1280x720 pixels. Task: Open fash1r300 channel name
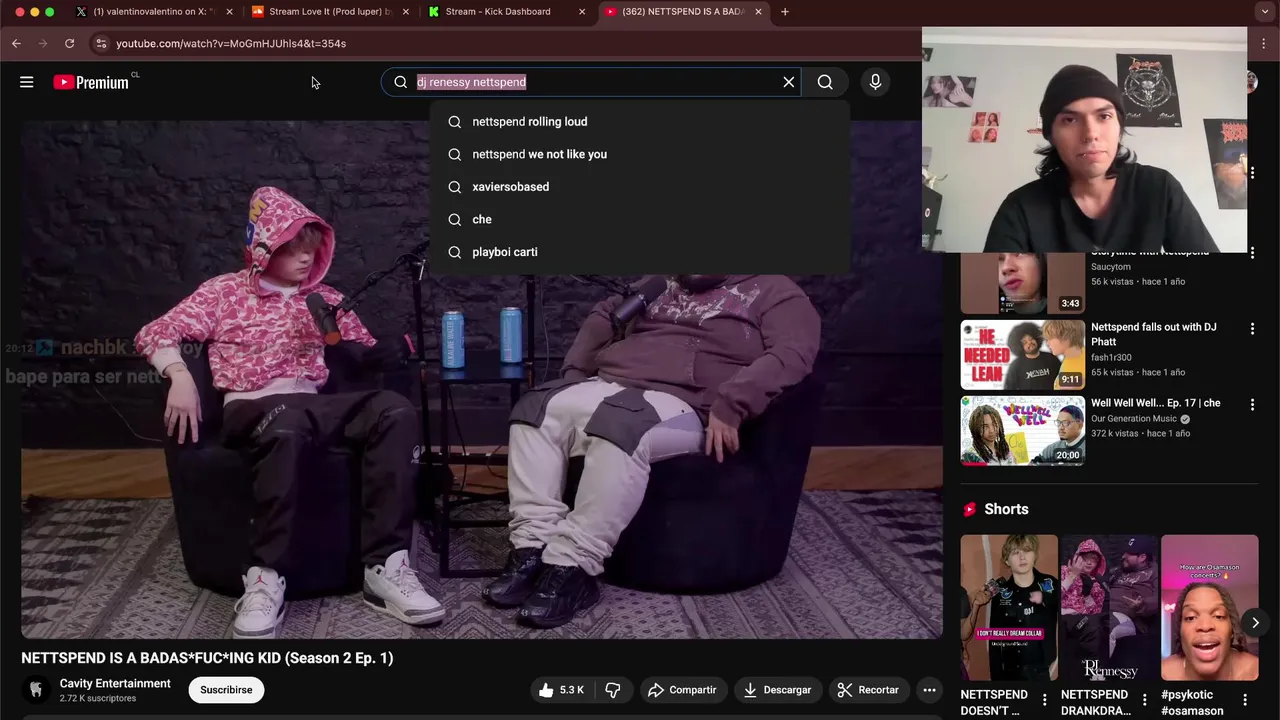(x=1111, y=357)
